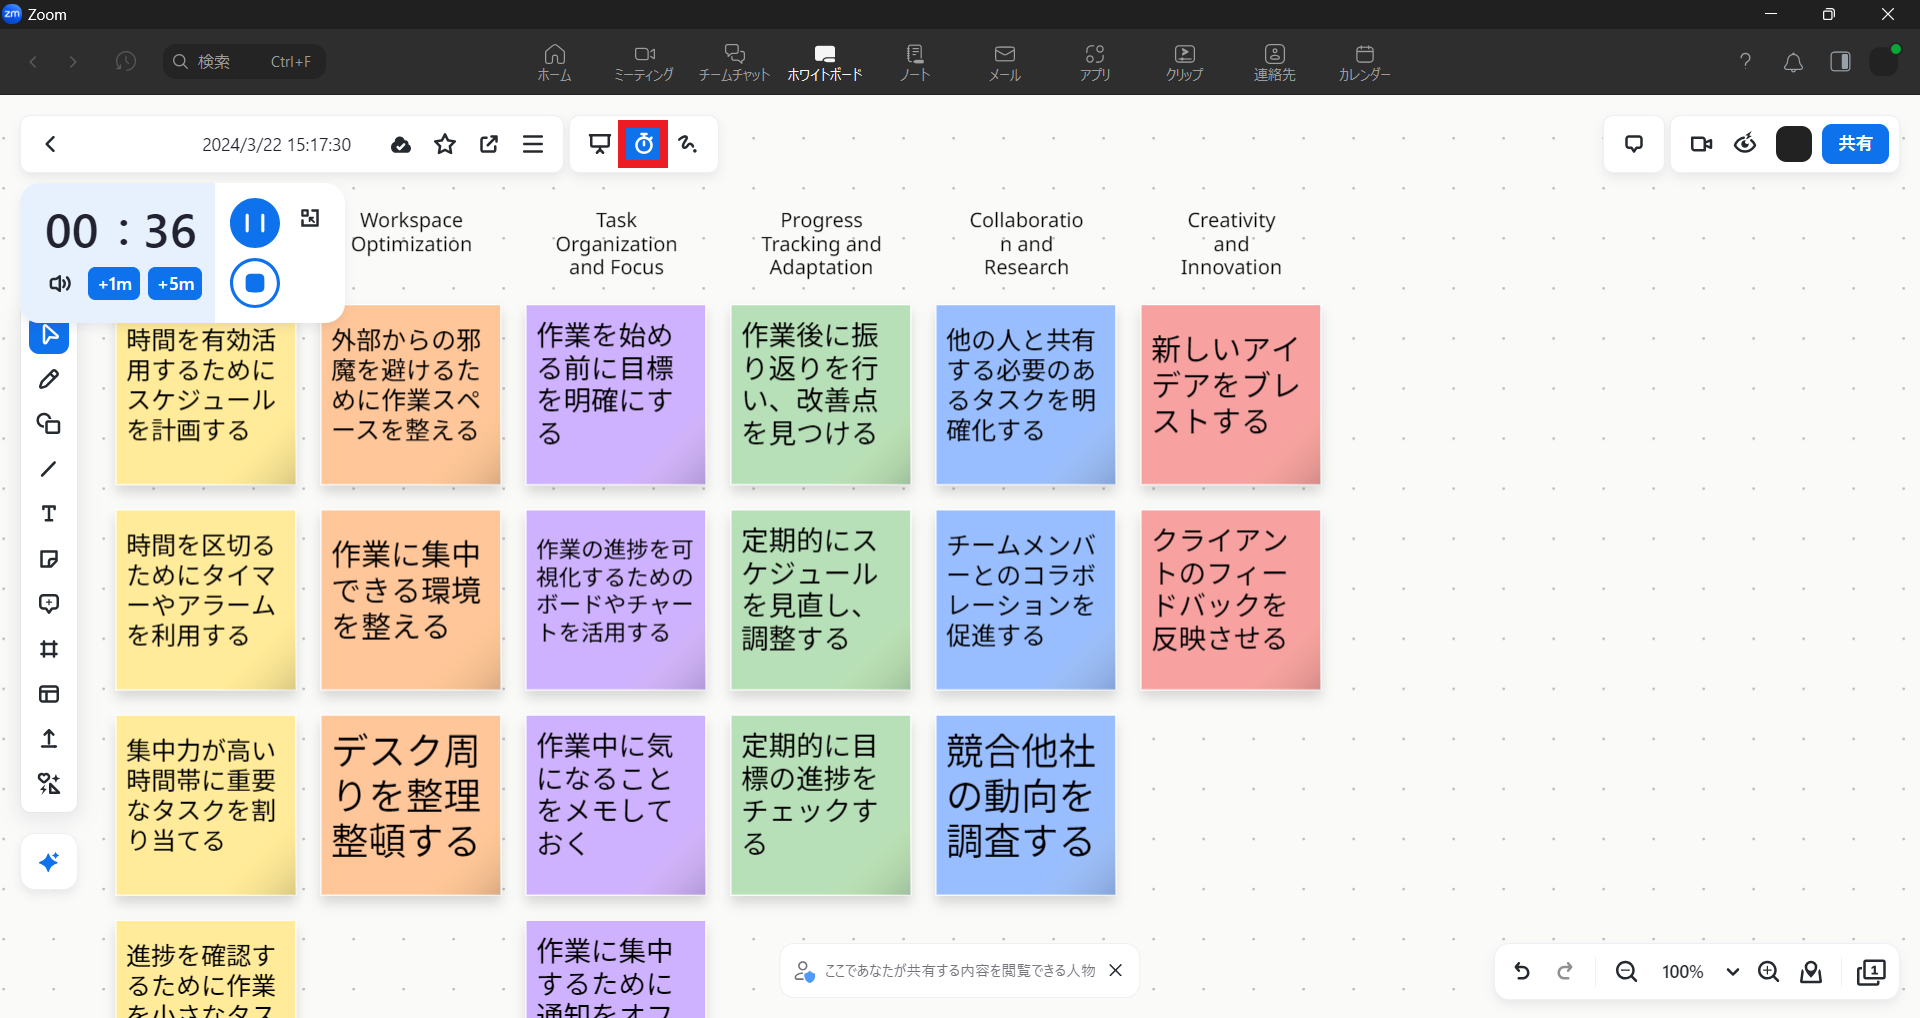Open the pages panel expander
The height and width of the screenshot is (1018, 1920).
1870,972
